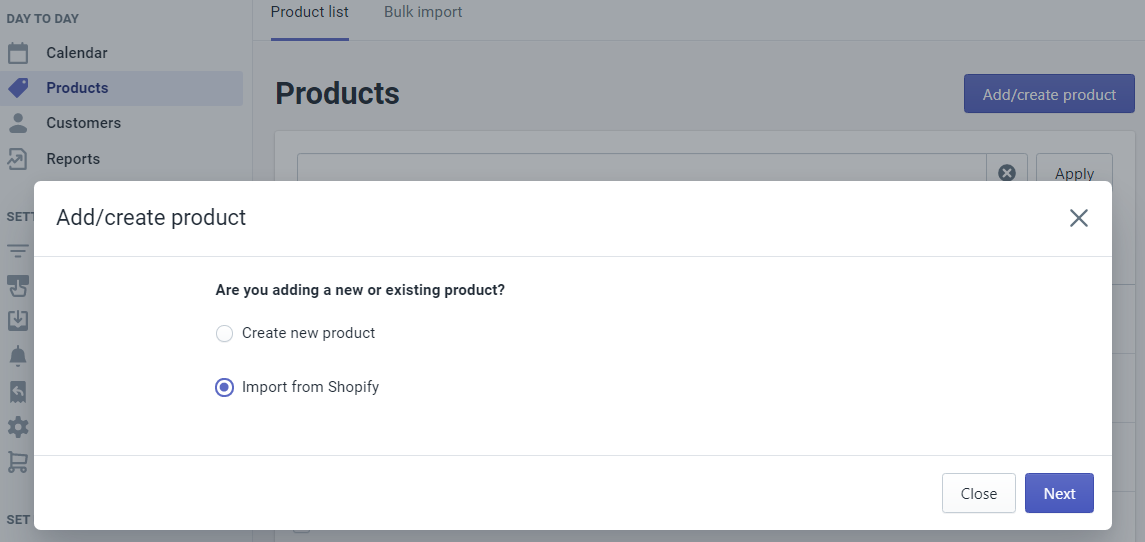This screenshot has width=1145, height=542.
Task: Clear the search field with X icon
Action: (x=1007, y=173)
